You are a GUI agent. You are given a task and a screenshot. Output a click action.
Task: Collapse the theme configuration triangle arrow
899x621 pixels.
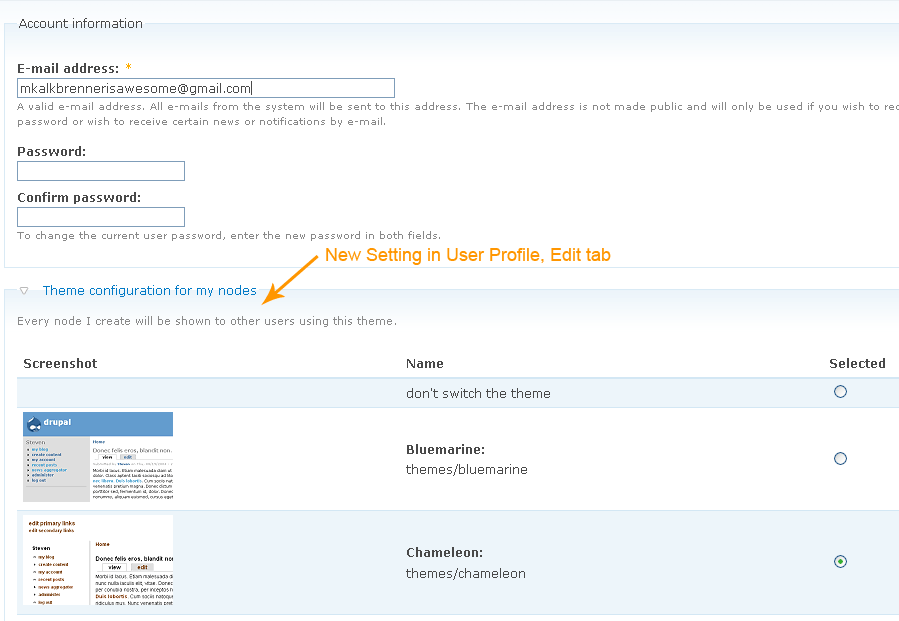[24, 291]
